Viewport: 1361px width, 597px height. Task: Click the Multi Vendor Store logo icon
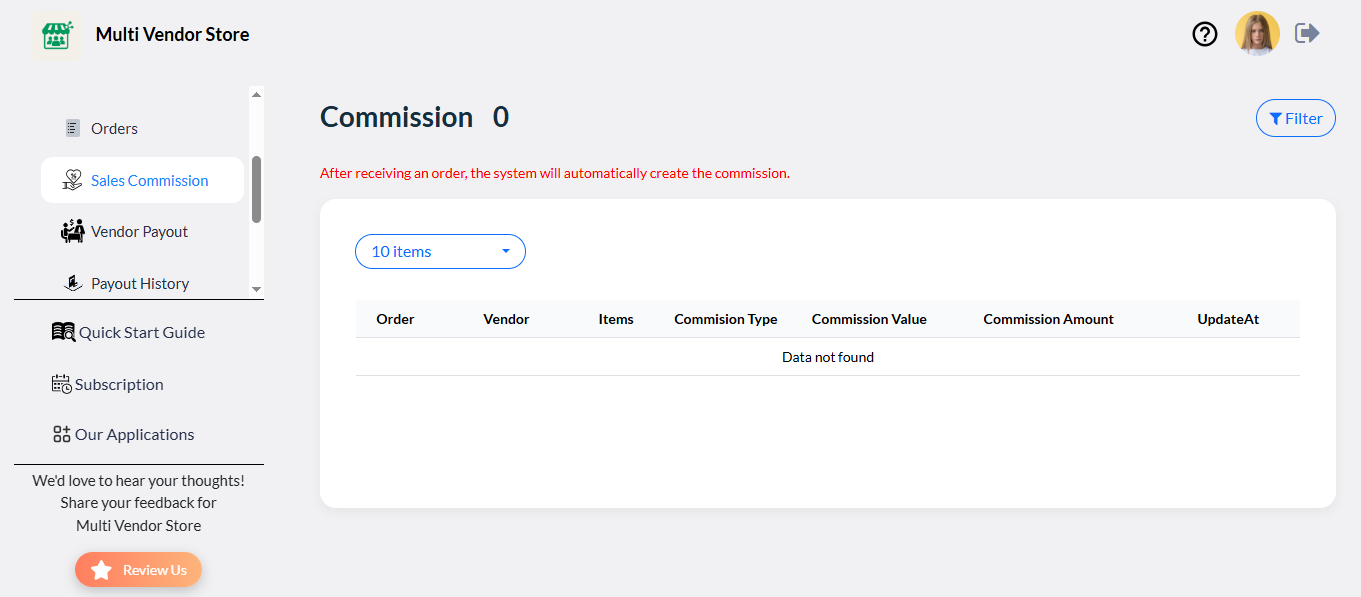point(57,36)
